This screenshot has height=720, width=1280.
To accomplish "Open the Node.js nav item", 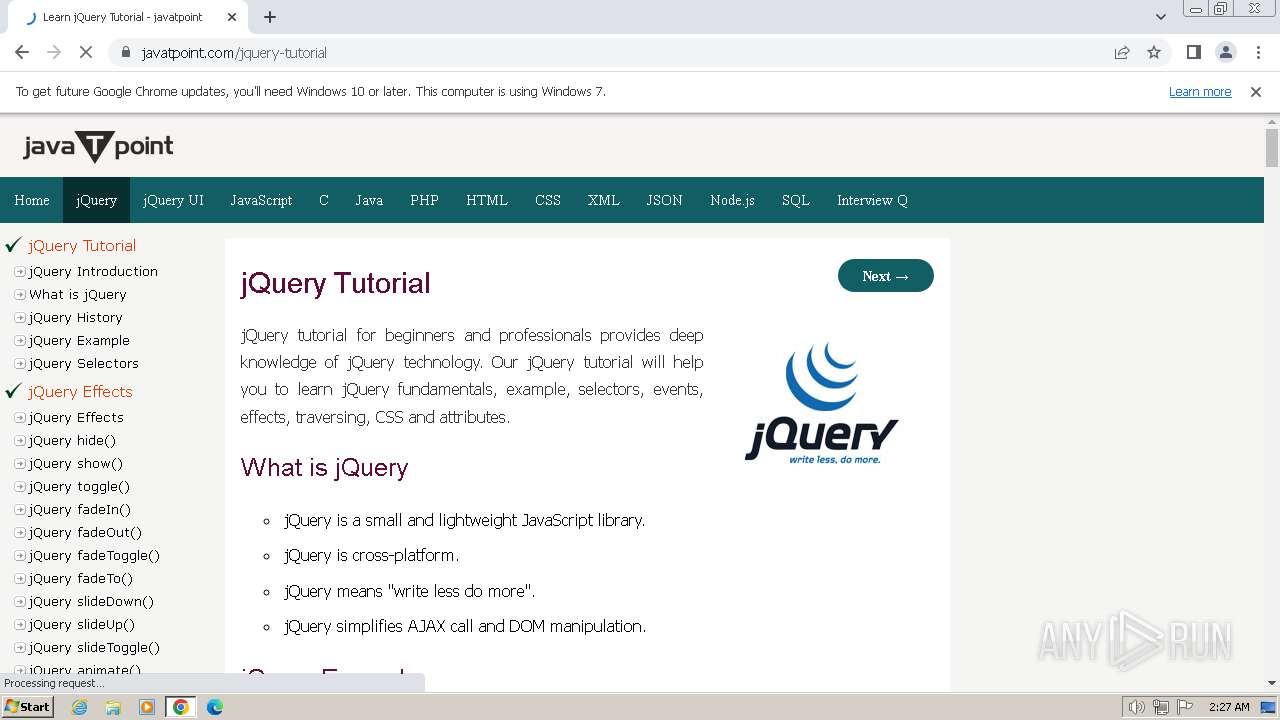I will point(732,200).
